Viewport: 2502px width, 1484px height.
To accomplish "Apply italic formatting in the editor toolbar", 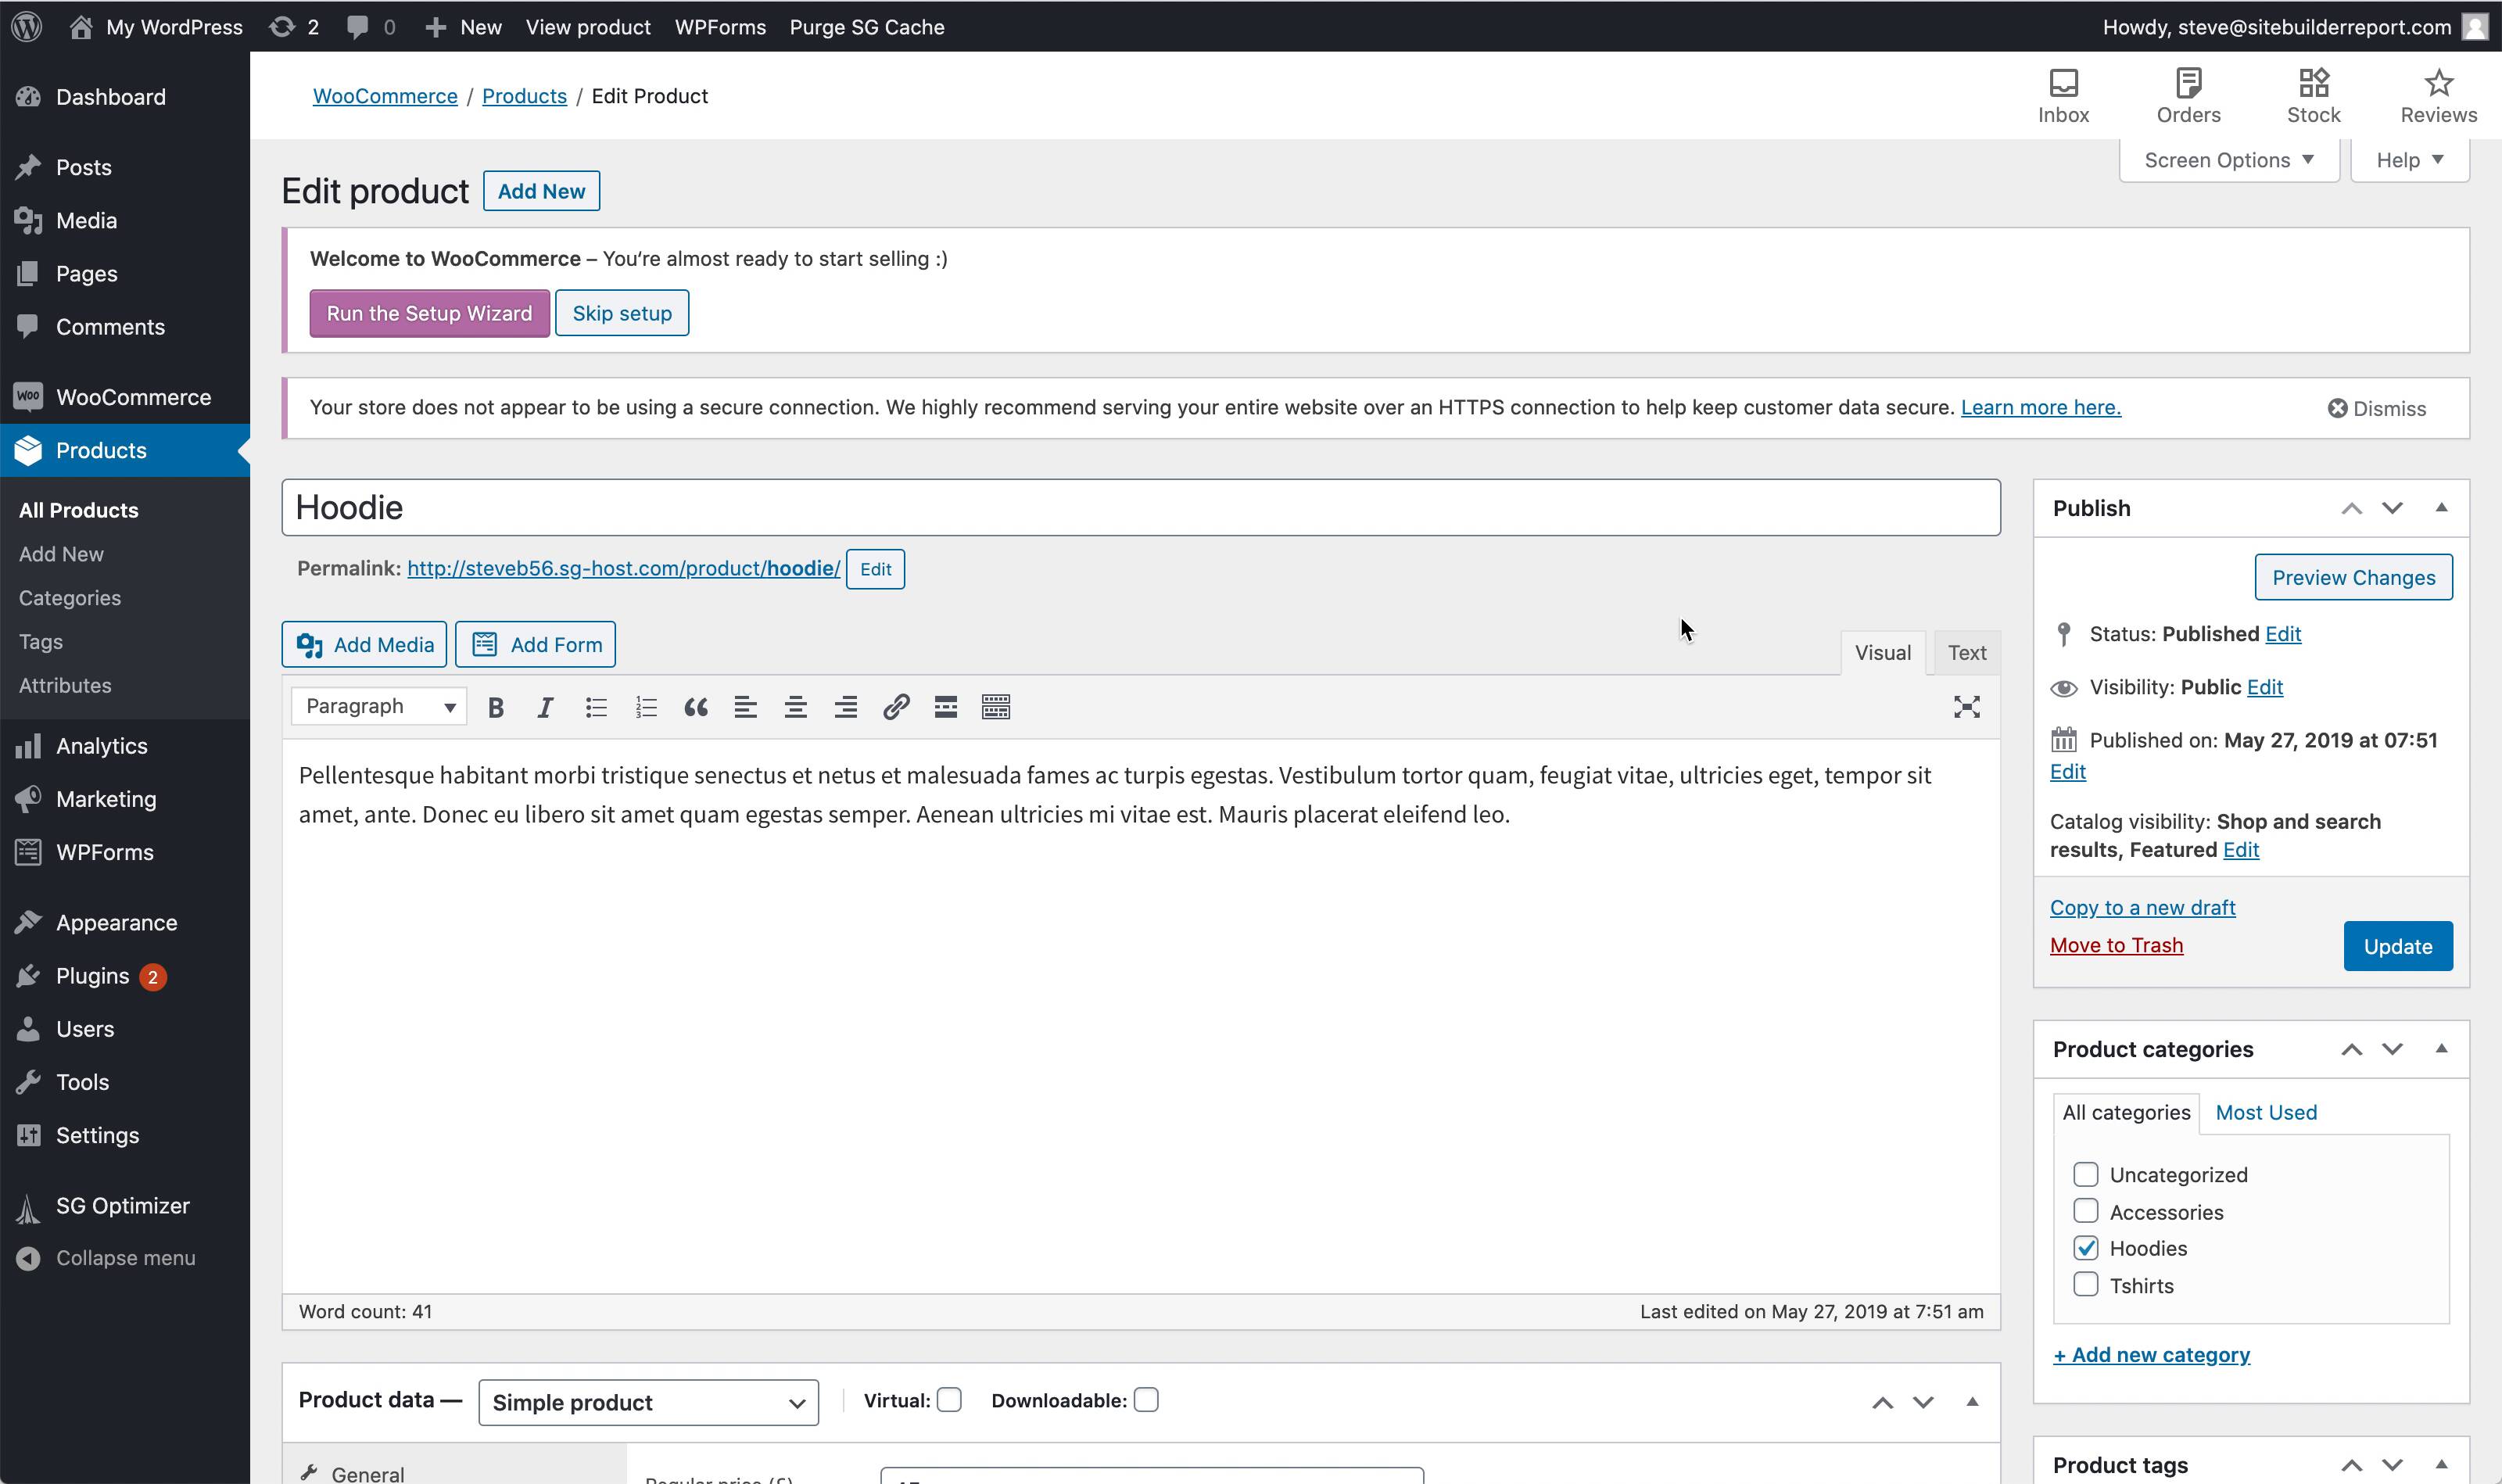I will tap(545, 708).
